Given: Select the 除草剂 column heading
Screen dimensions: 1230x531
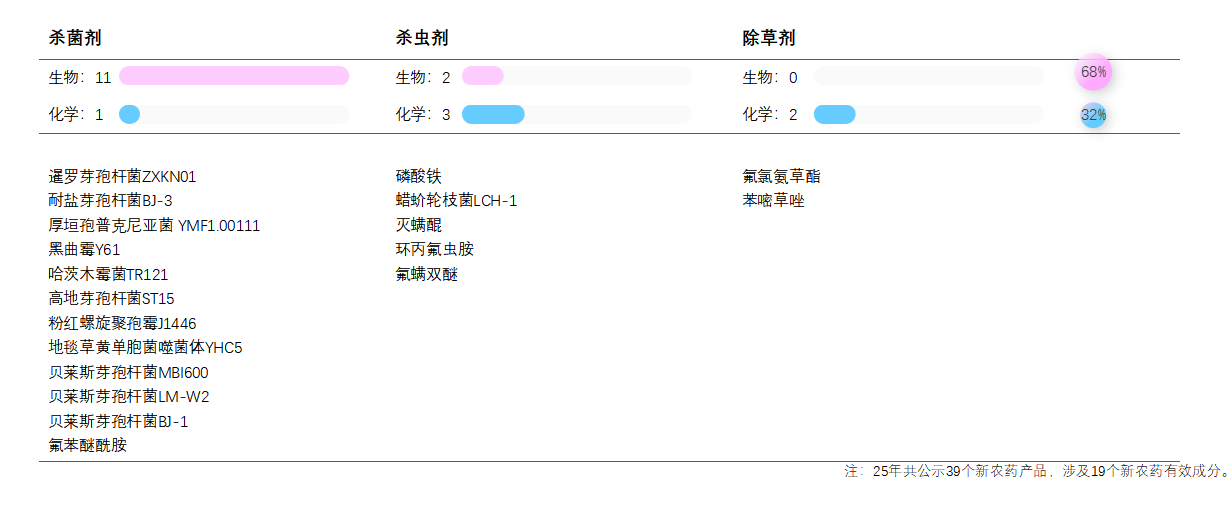Looking at the screenshot, I should (x=769, y=38).
